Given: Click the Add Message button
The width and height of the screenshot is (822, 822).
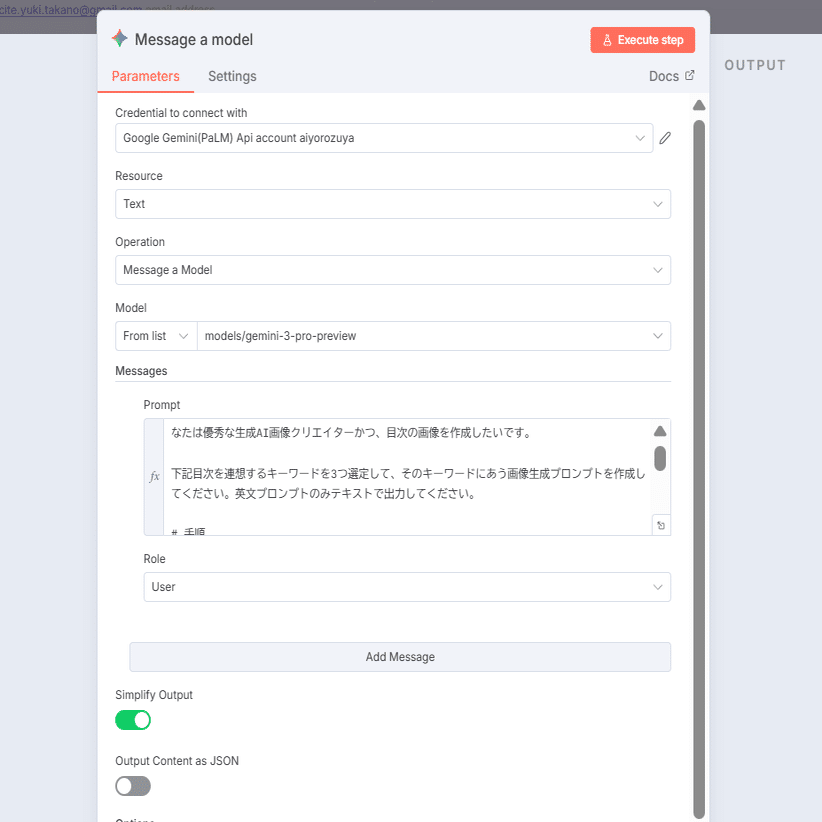Looking at the screenshot, I should point(400,657).
